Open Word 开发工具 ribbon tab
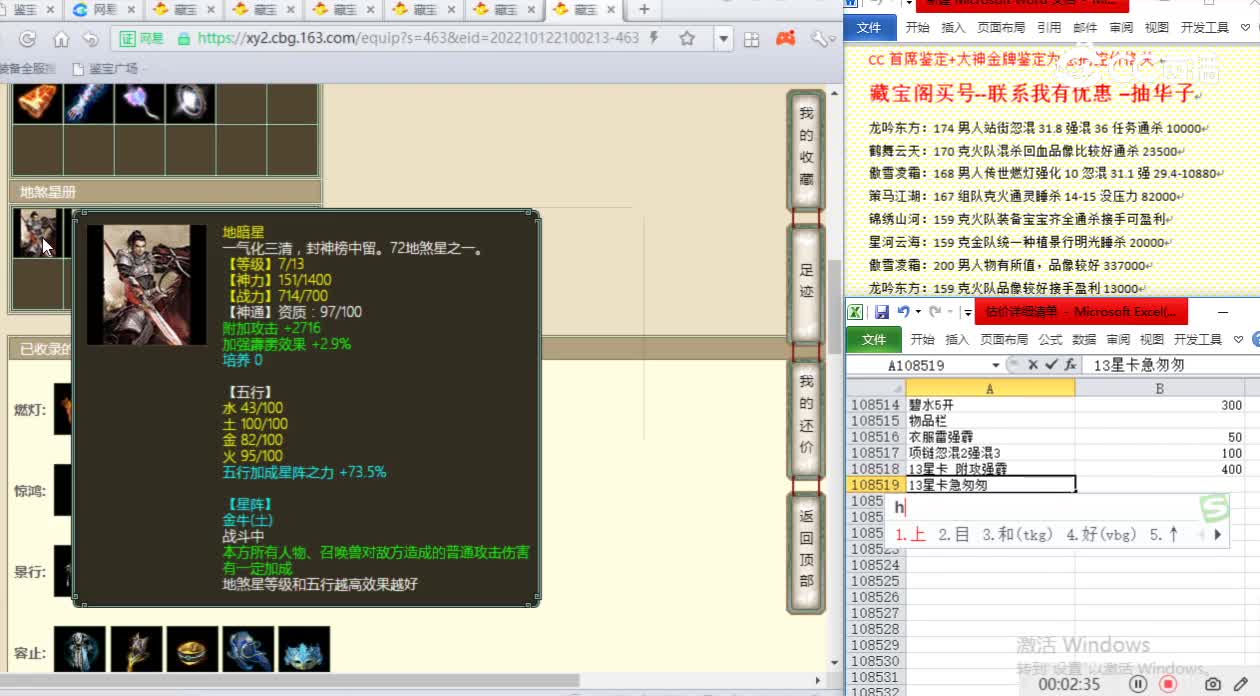The image size is (1260, 696). pos(1204,28)
